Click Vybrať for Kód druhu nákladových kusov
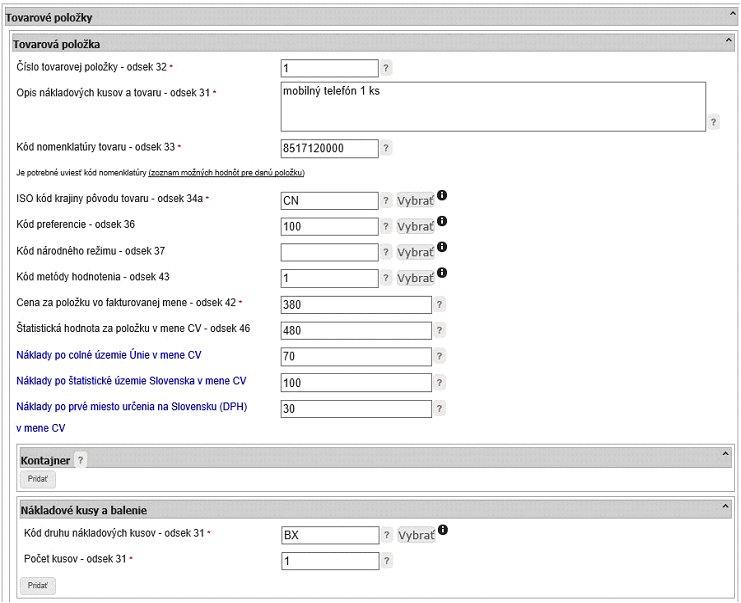 click(416, 535)
